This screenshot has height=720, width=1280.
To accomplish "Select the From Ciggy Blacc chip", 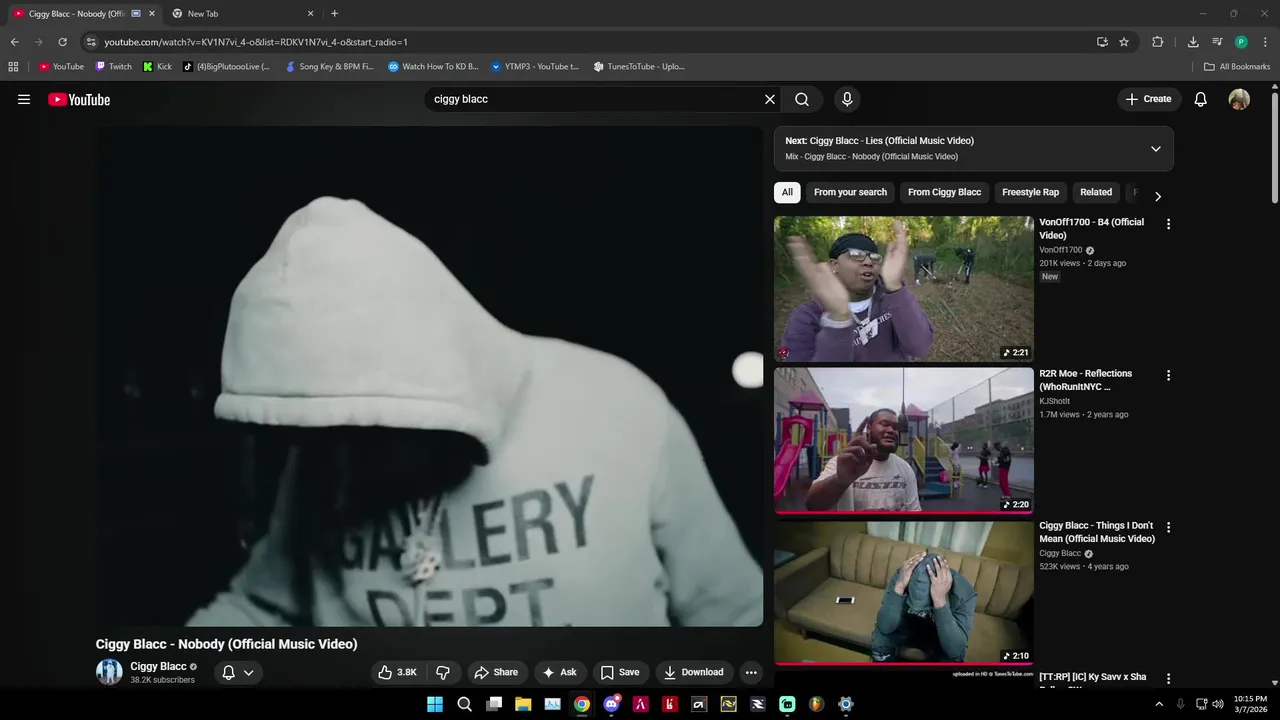I will pos(944,192).
